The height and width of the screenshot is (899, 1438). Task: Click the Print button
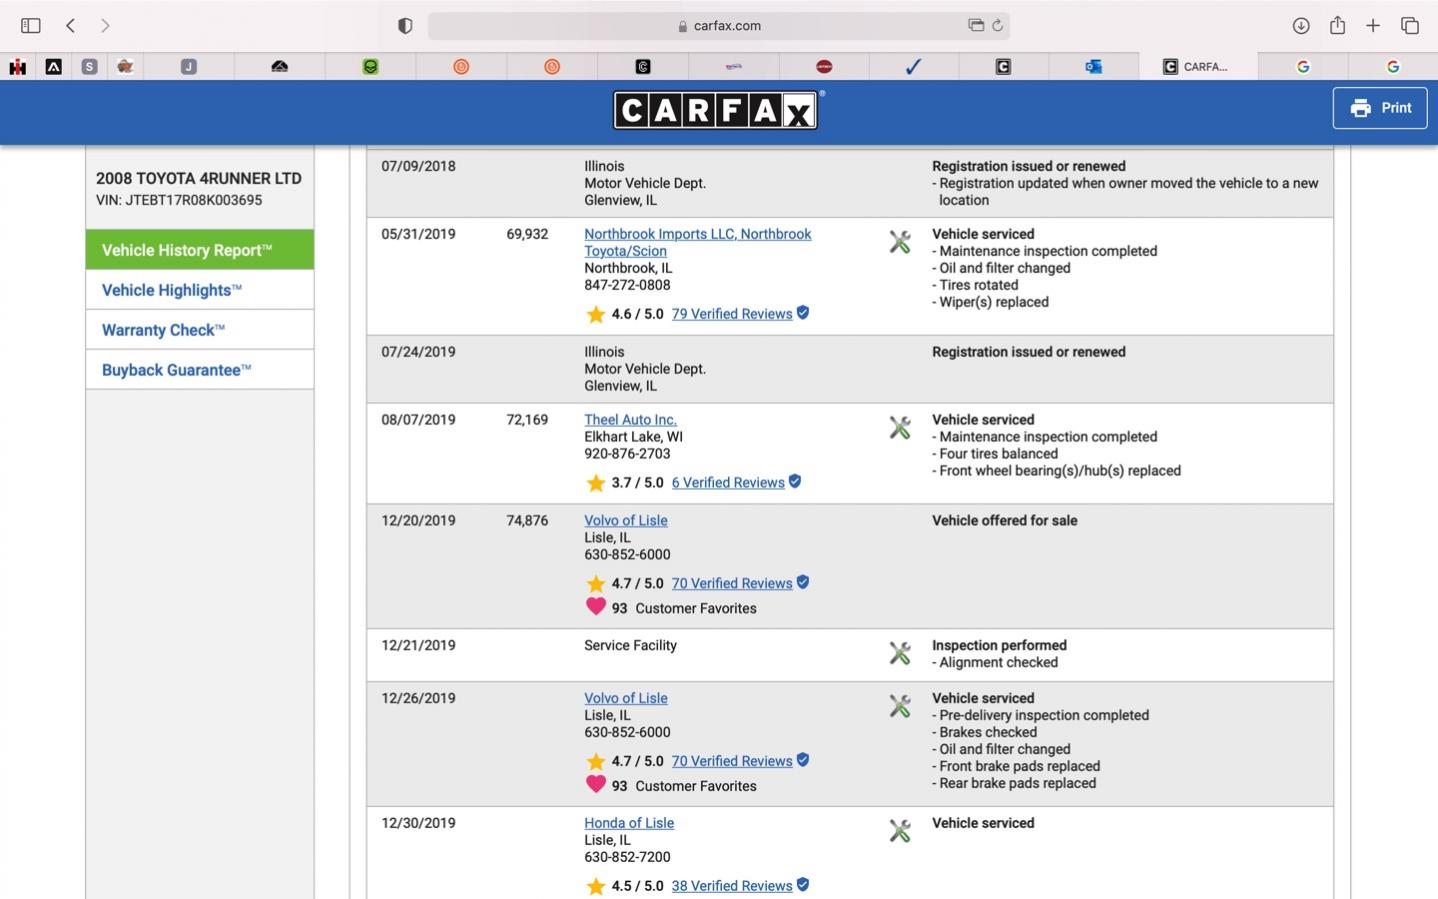click(x=1380, y=108)
